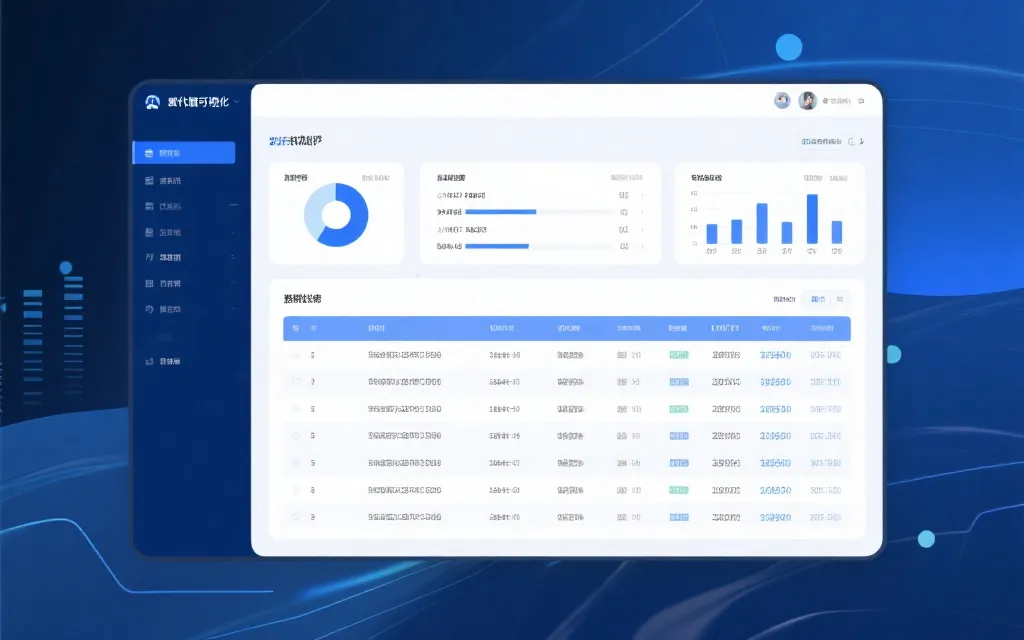
Task: Open the user profile avatar photo in the header
Action: (808, 101)
